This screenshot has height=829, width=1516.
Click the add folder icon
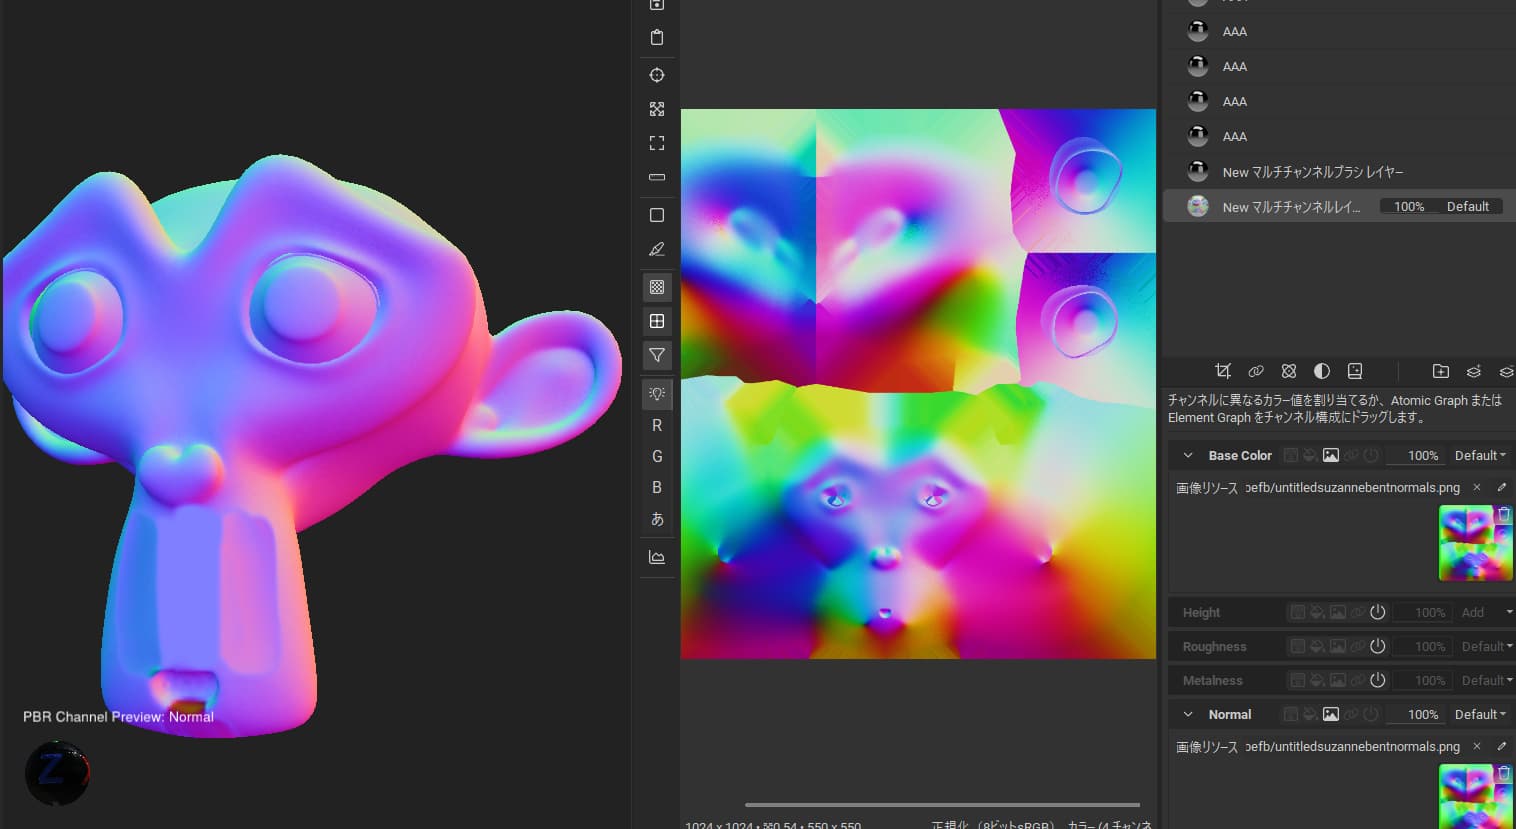1440,371
